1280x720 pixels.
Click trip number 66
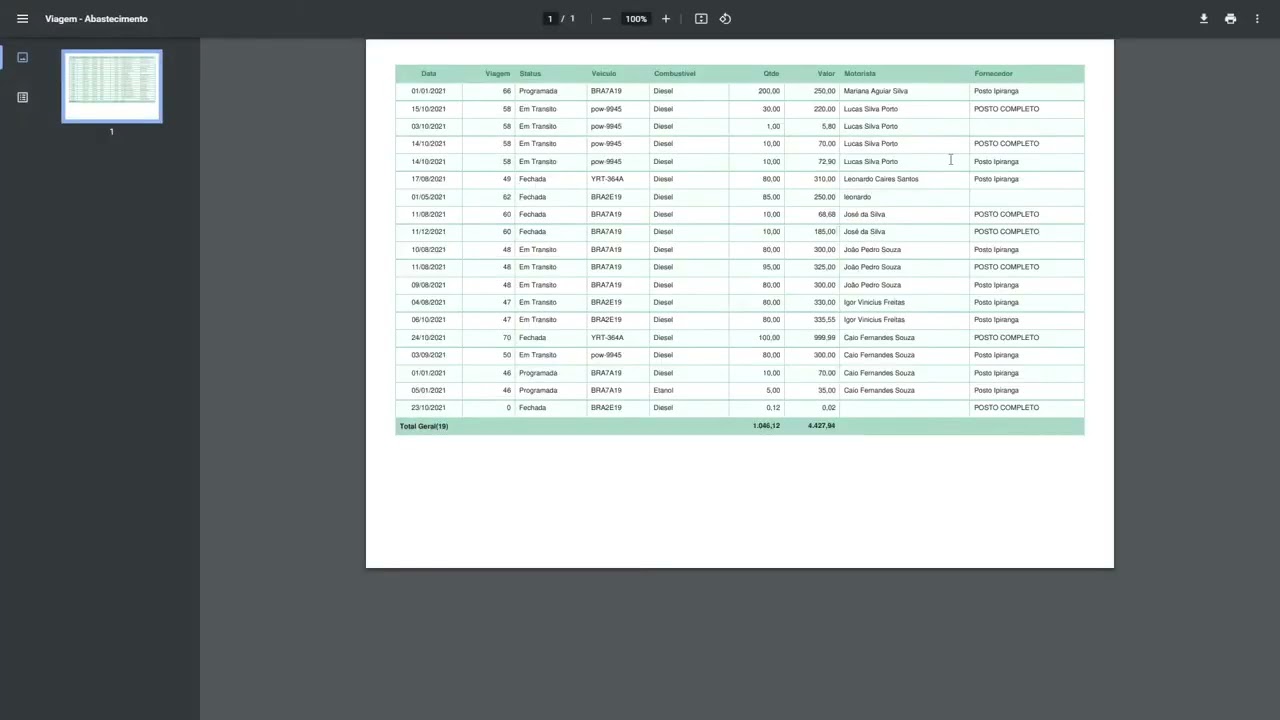(x=507, y=91)
